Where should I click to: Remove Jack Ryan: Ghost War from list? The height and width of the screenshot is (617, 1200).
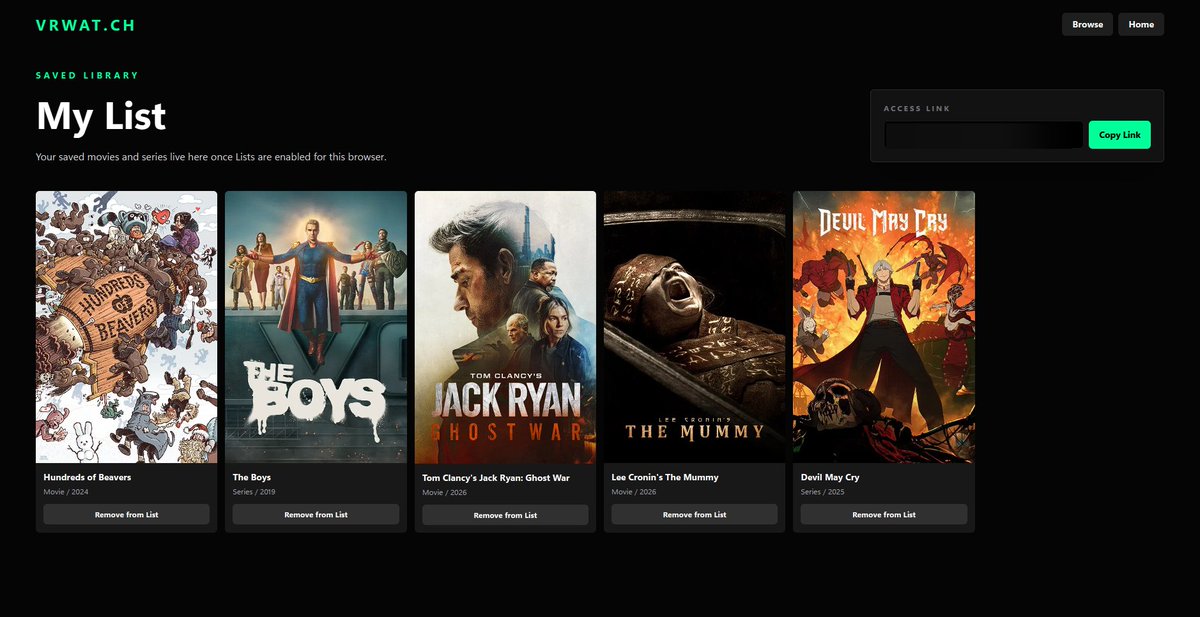pos(505,515)
